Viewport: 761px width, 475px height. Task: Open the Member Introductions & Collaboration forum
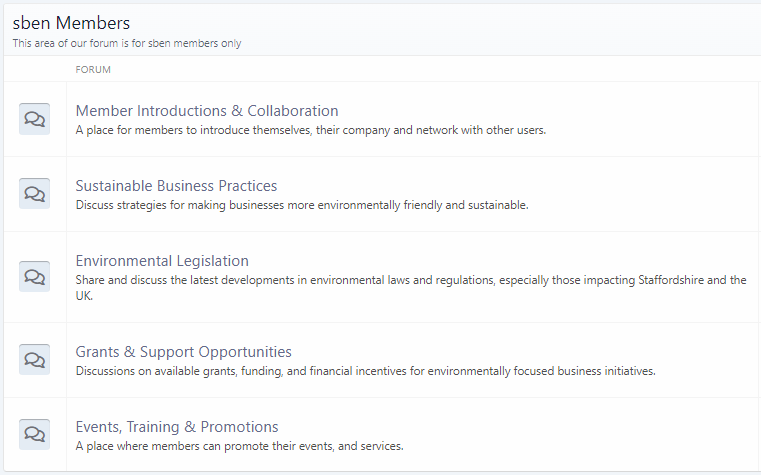coord(207,111)
